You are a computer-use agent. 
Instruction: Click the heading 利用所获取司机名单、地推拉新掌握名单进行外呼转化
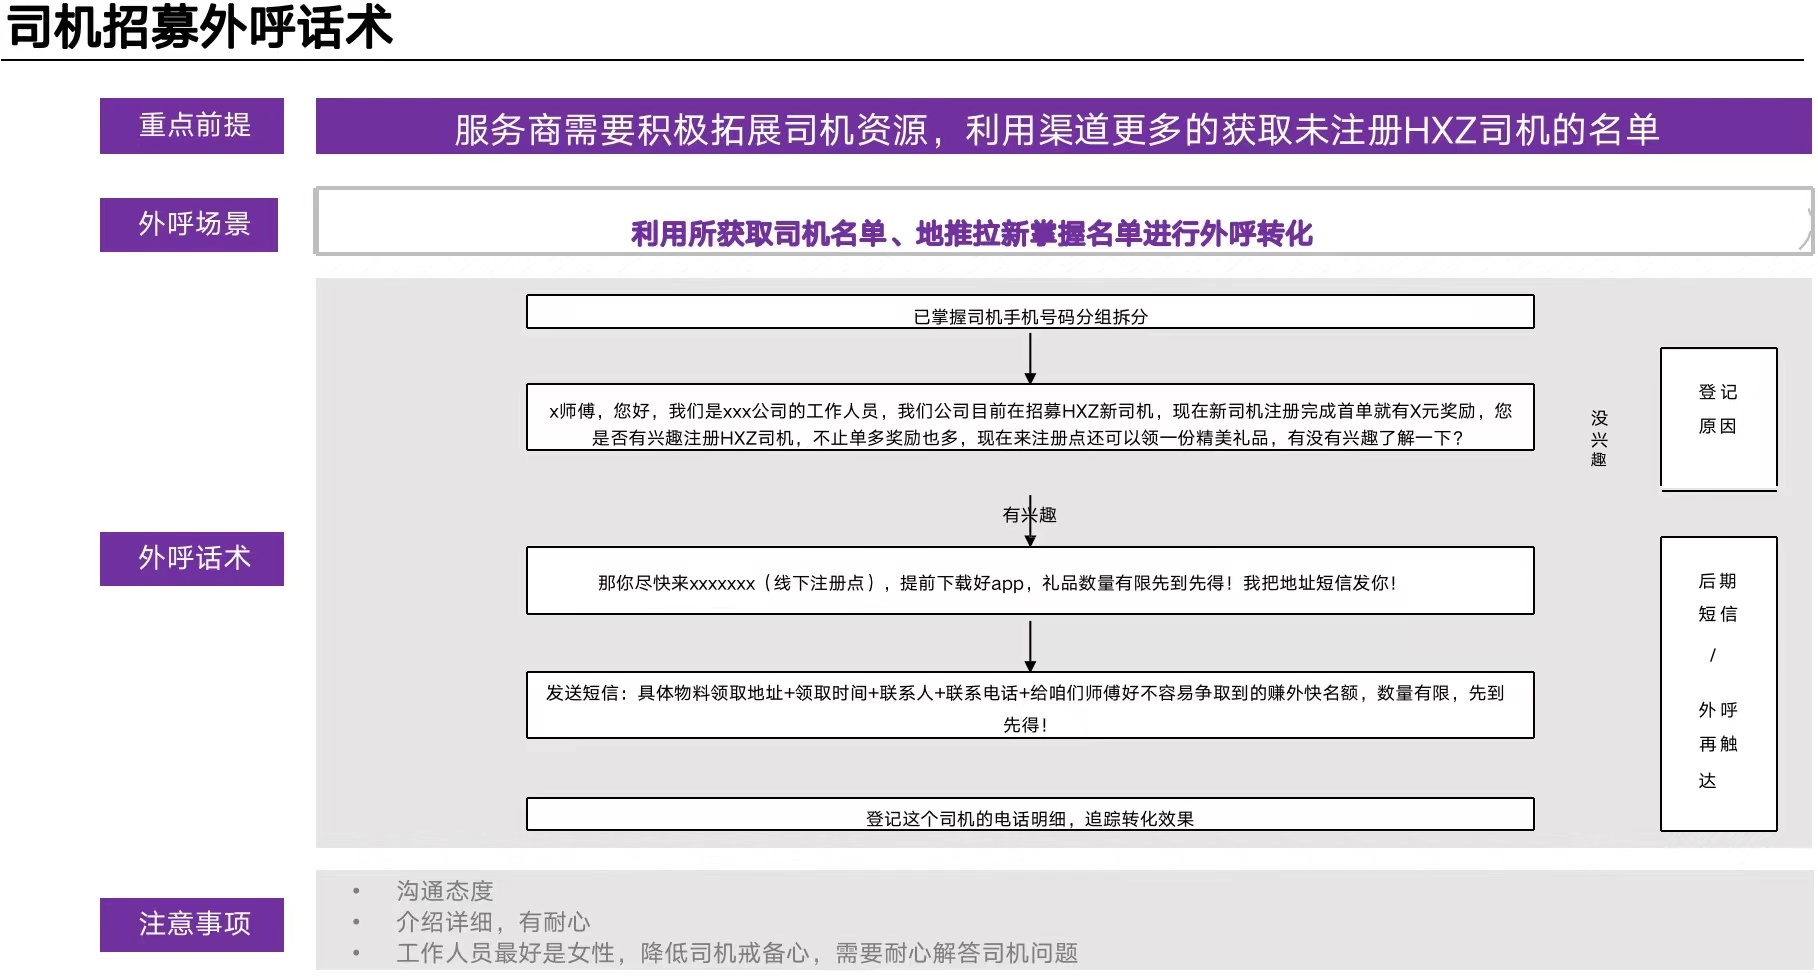[971, 234]
